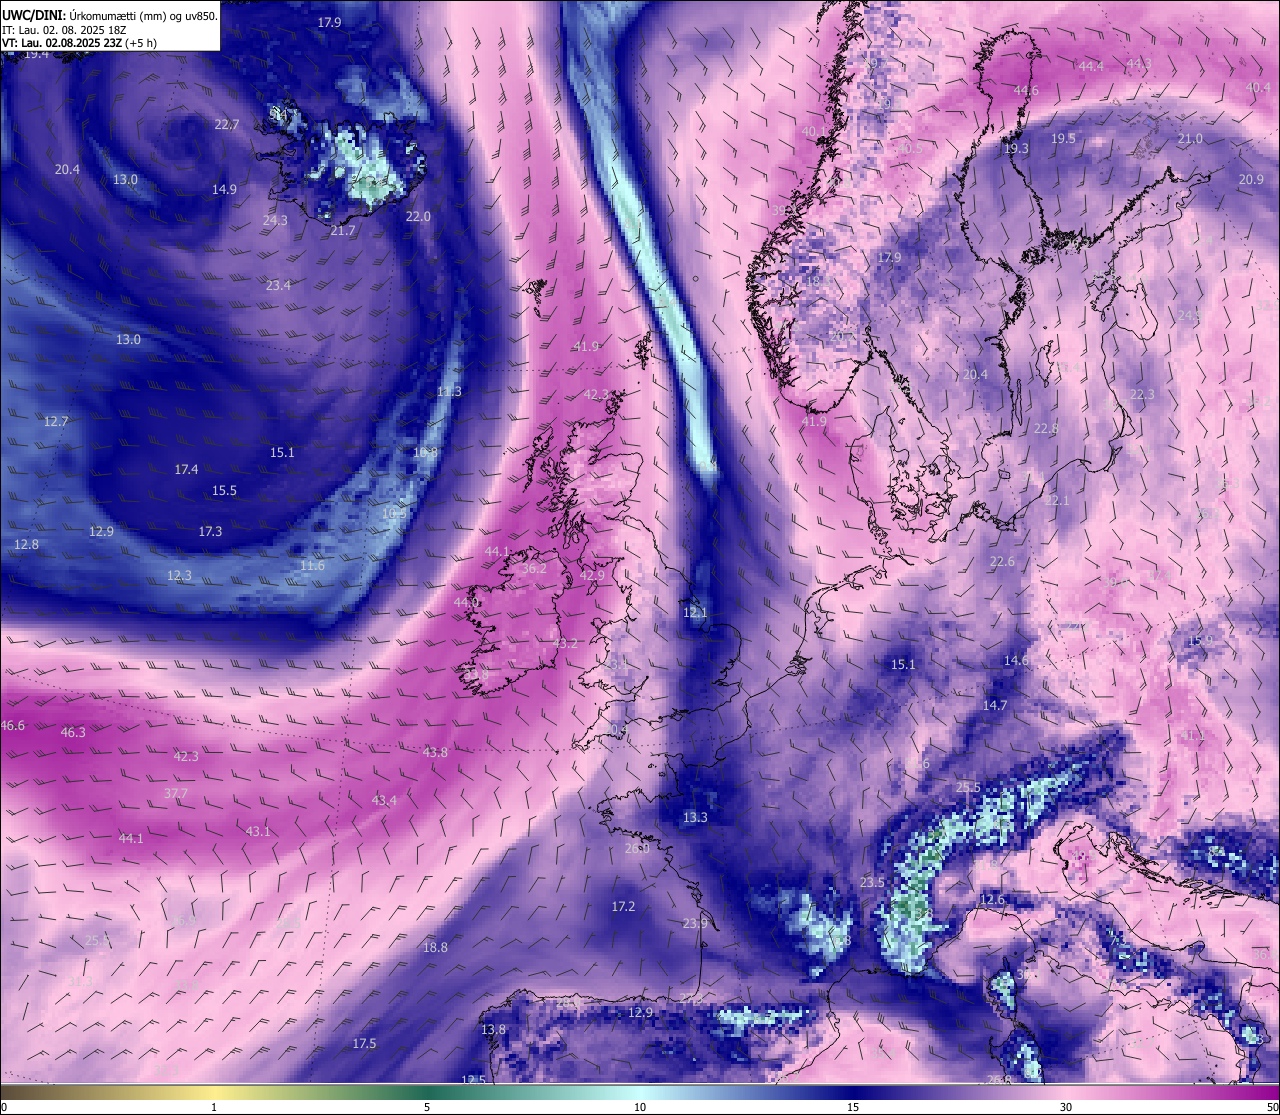Click the 24.3 value label
The image size is (1280, 1115).
click(x=275, y=221)
